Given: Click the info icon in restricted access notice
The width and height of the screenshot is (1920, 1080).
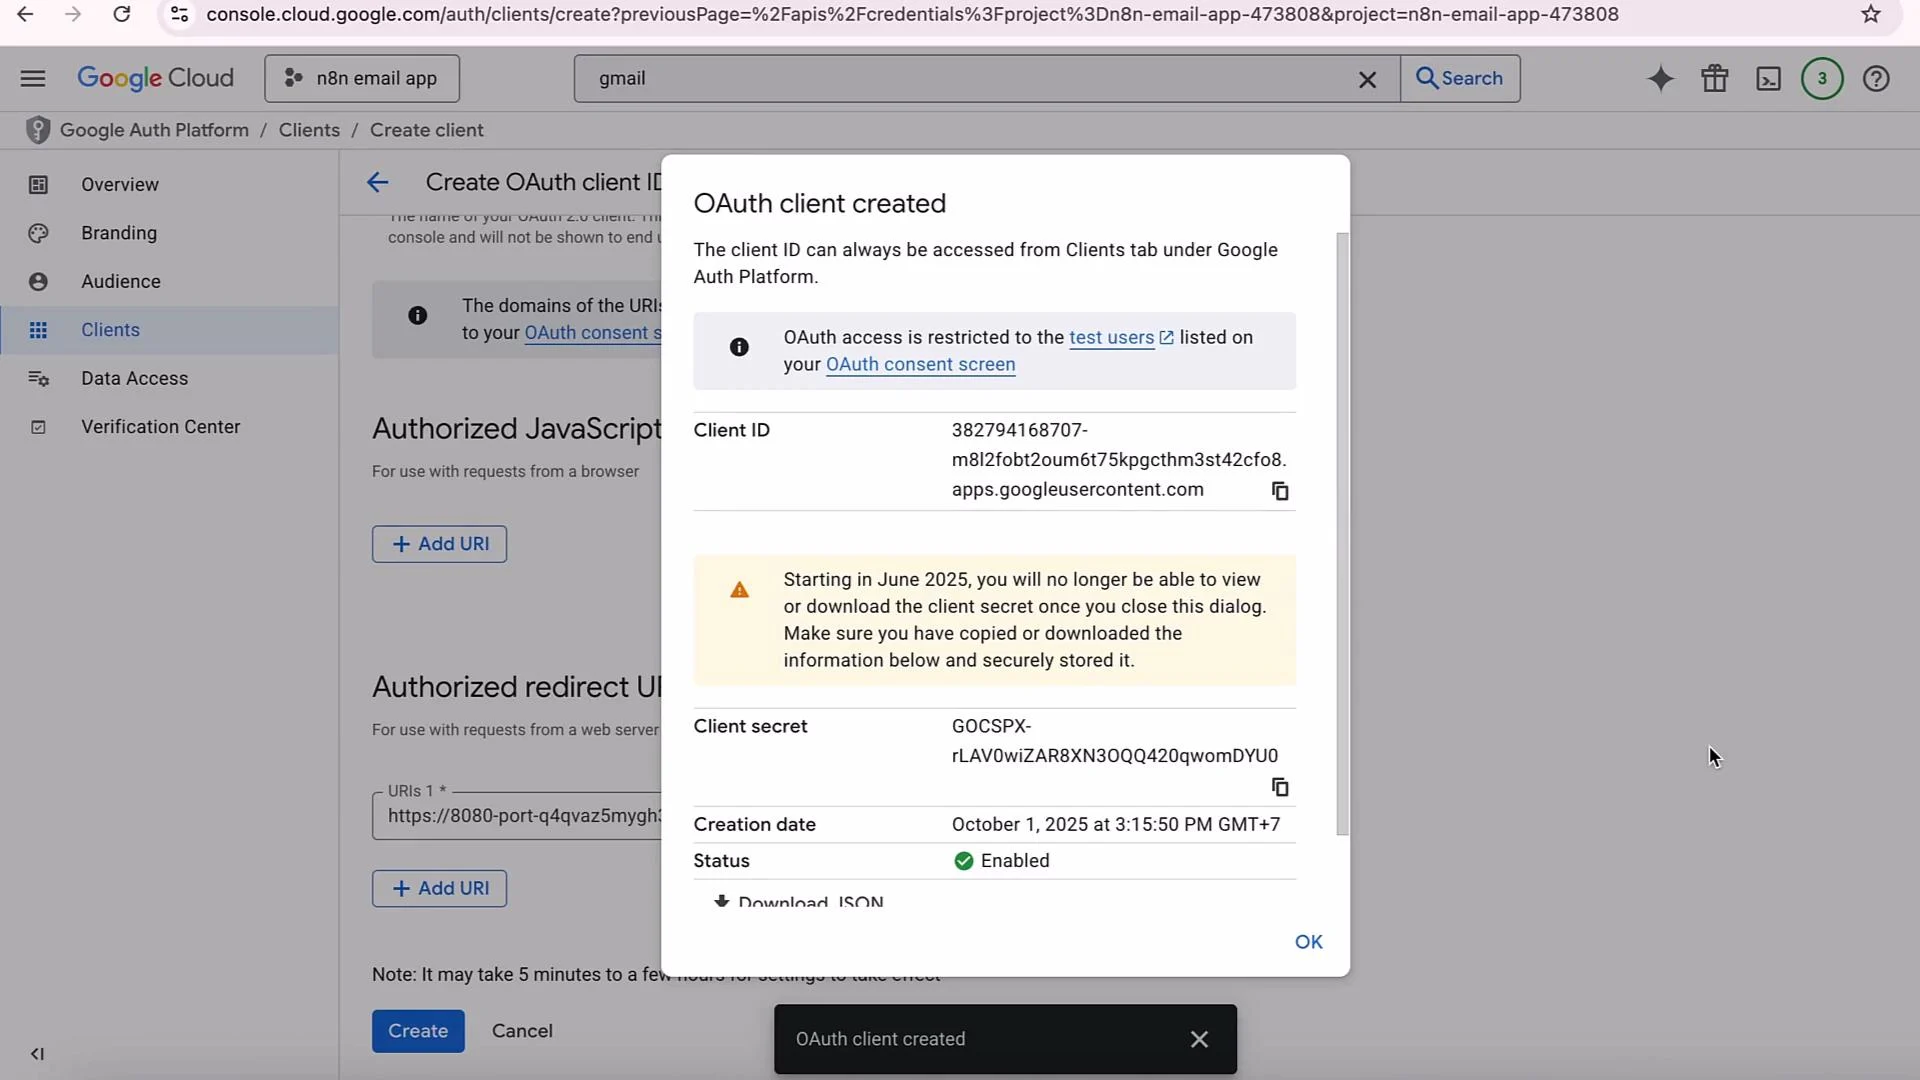Looking at the screenshot, I should (739, 347).
